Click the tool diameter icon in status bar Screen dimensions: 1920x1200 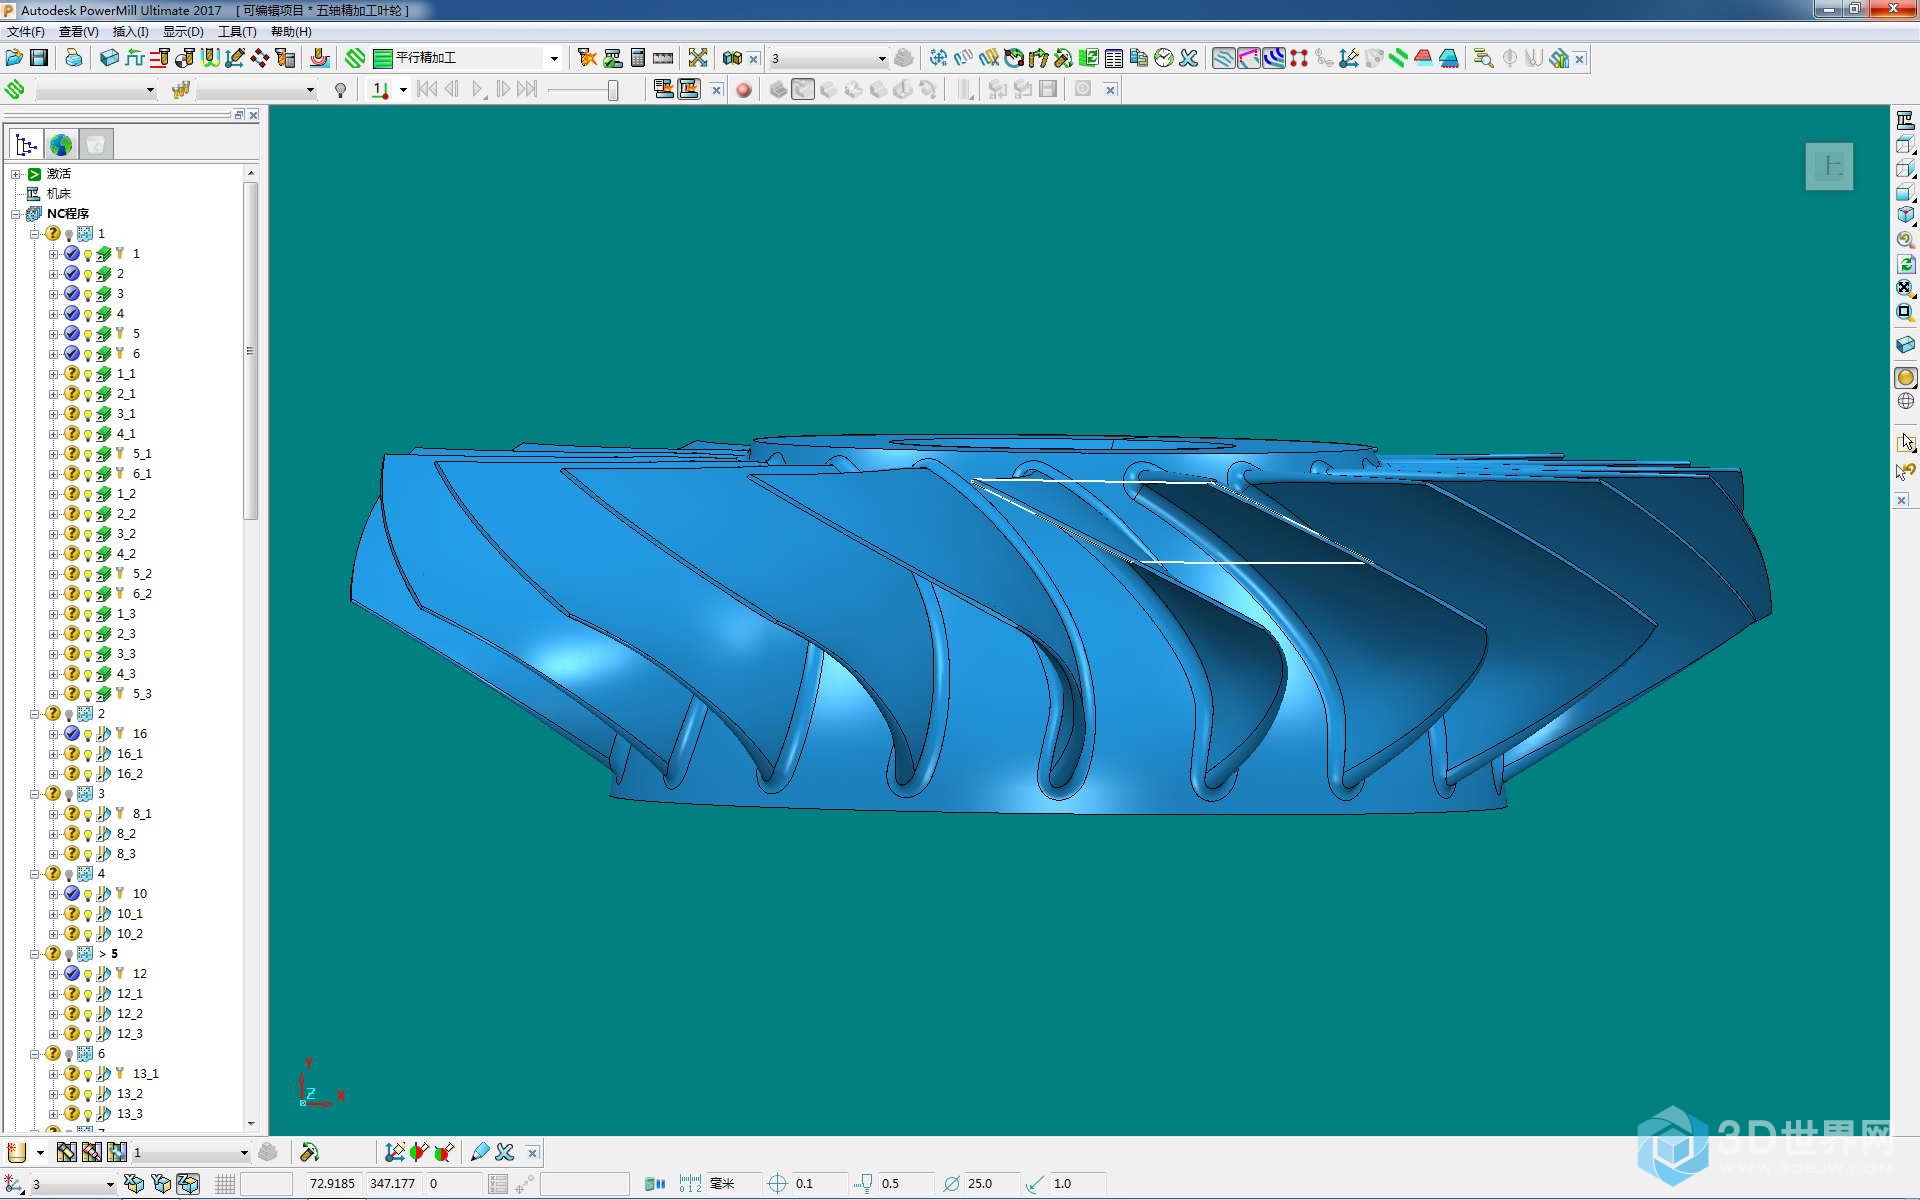pos(951,1184)
